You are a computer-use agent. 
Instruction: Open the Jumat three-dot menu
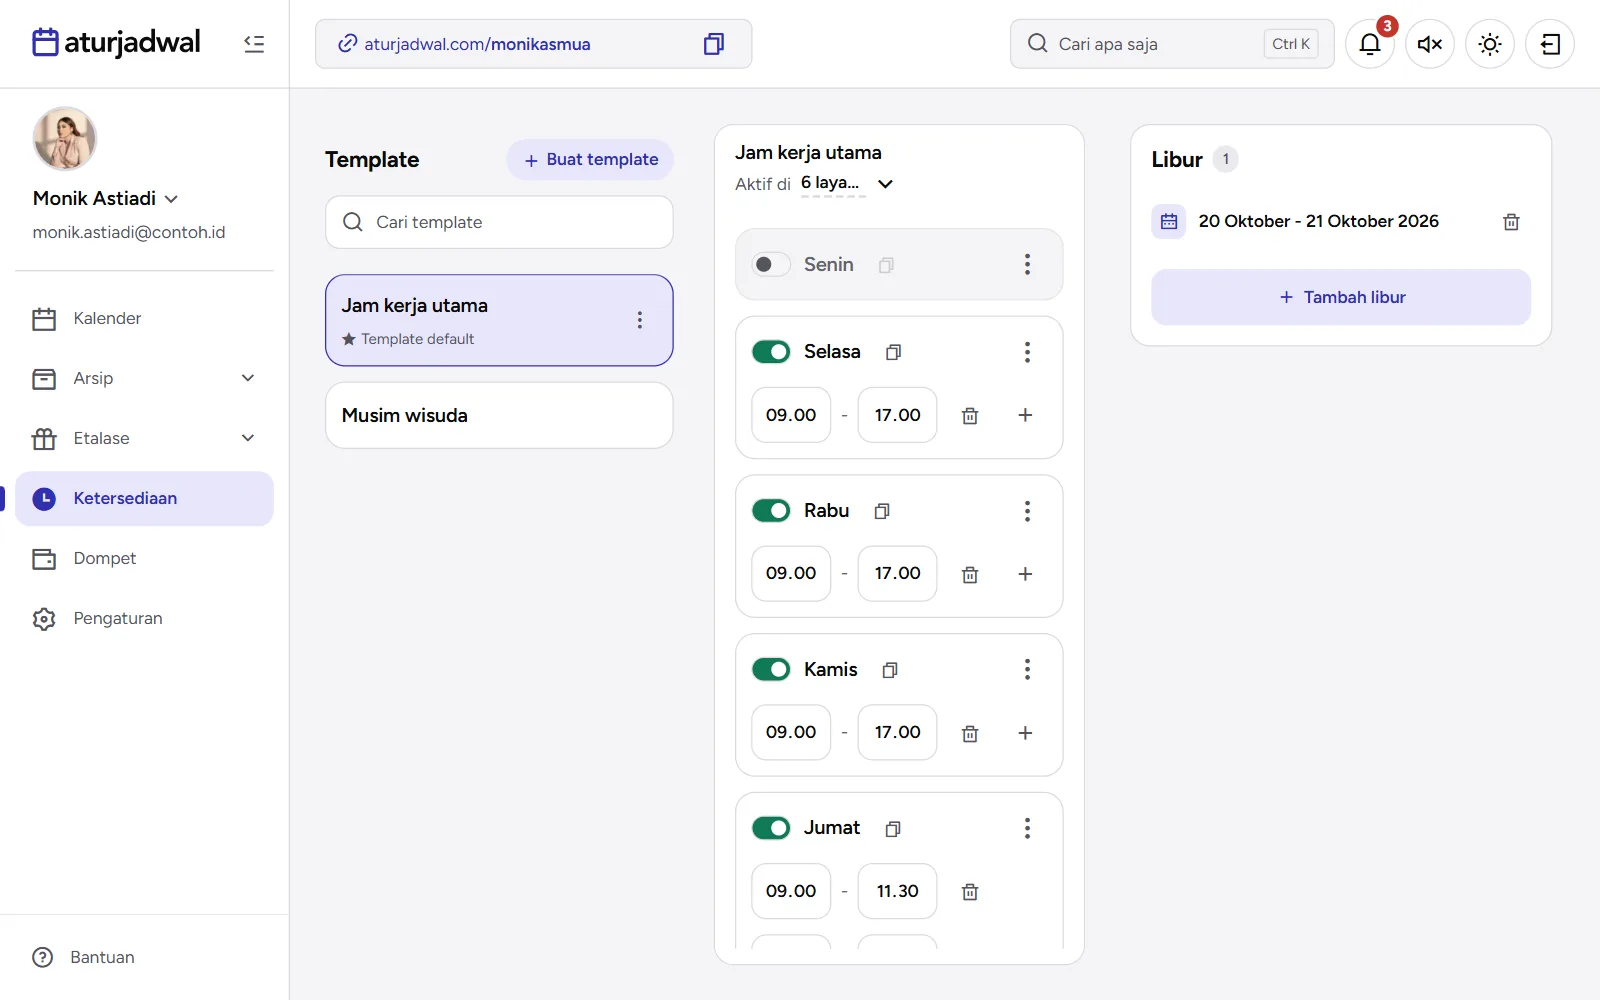point(1027,828)
